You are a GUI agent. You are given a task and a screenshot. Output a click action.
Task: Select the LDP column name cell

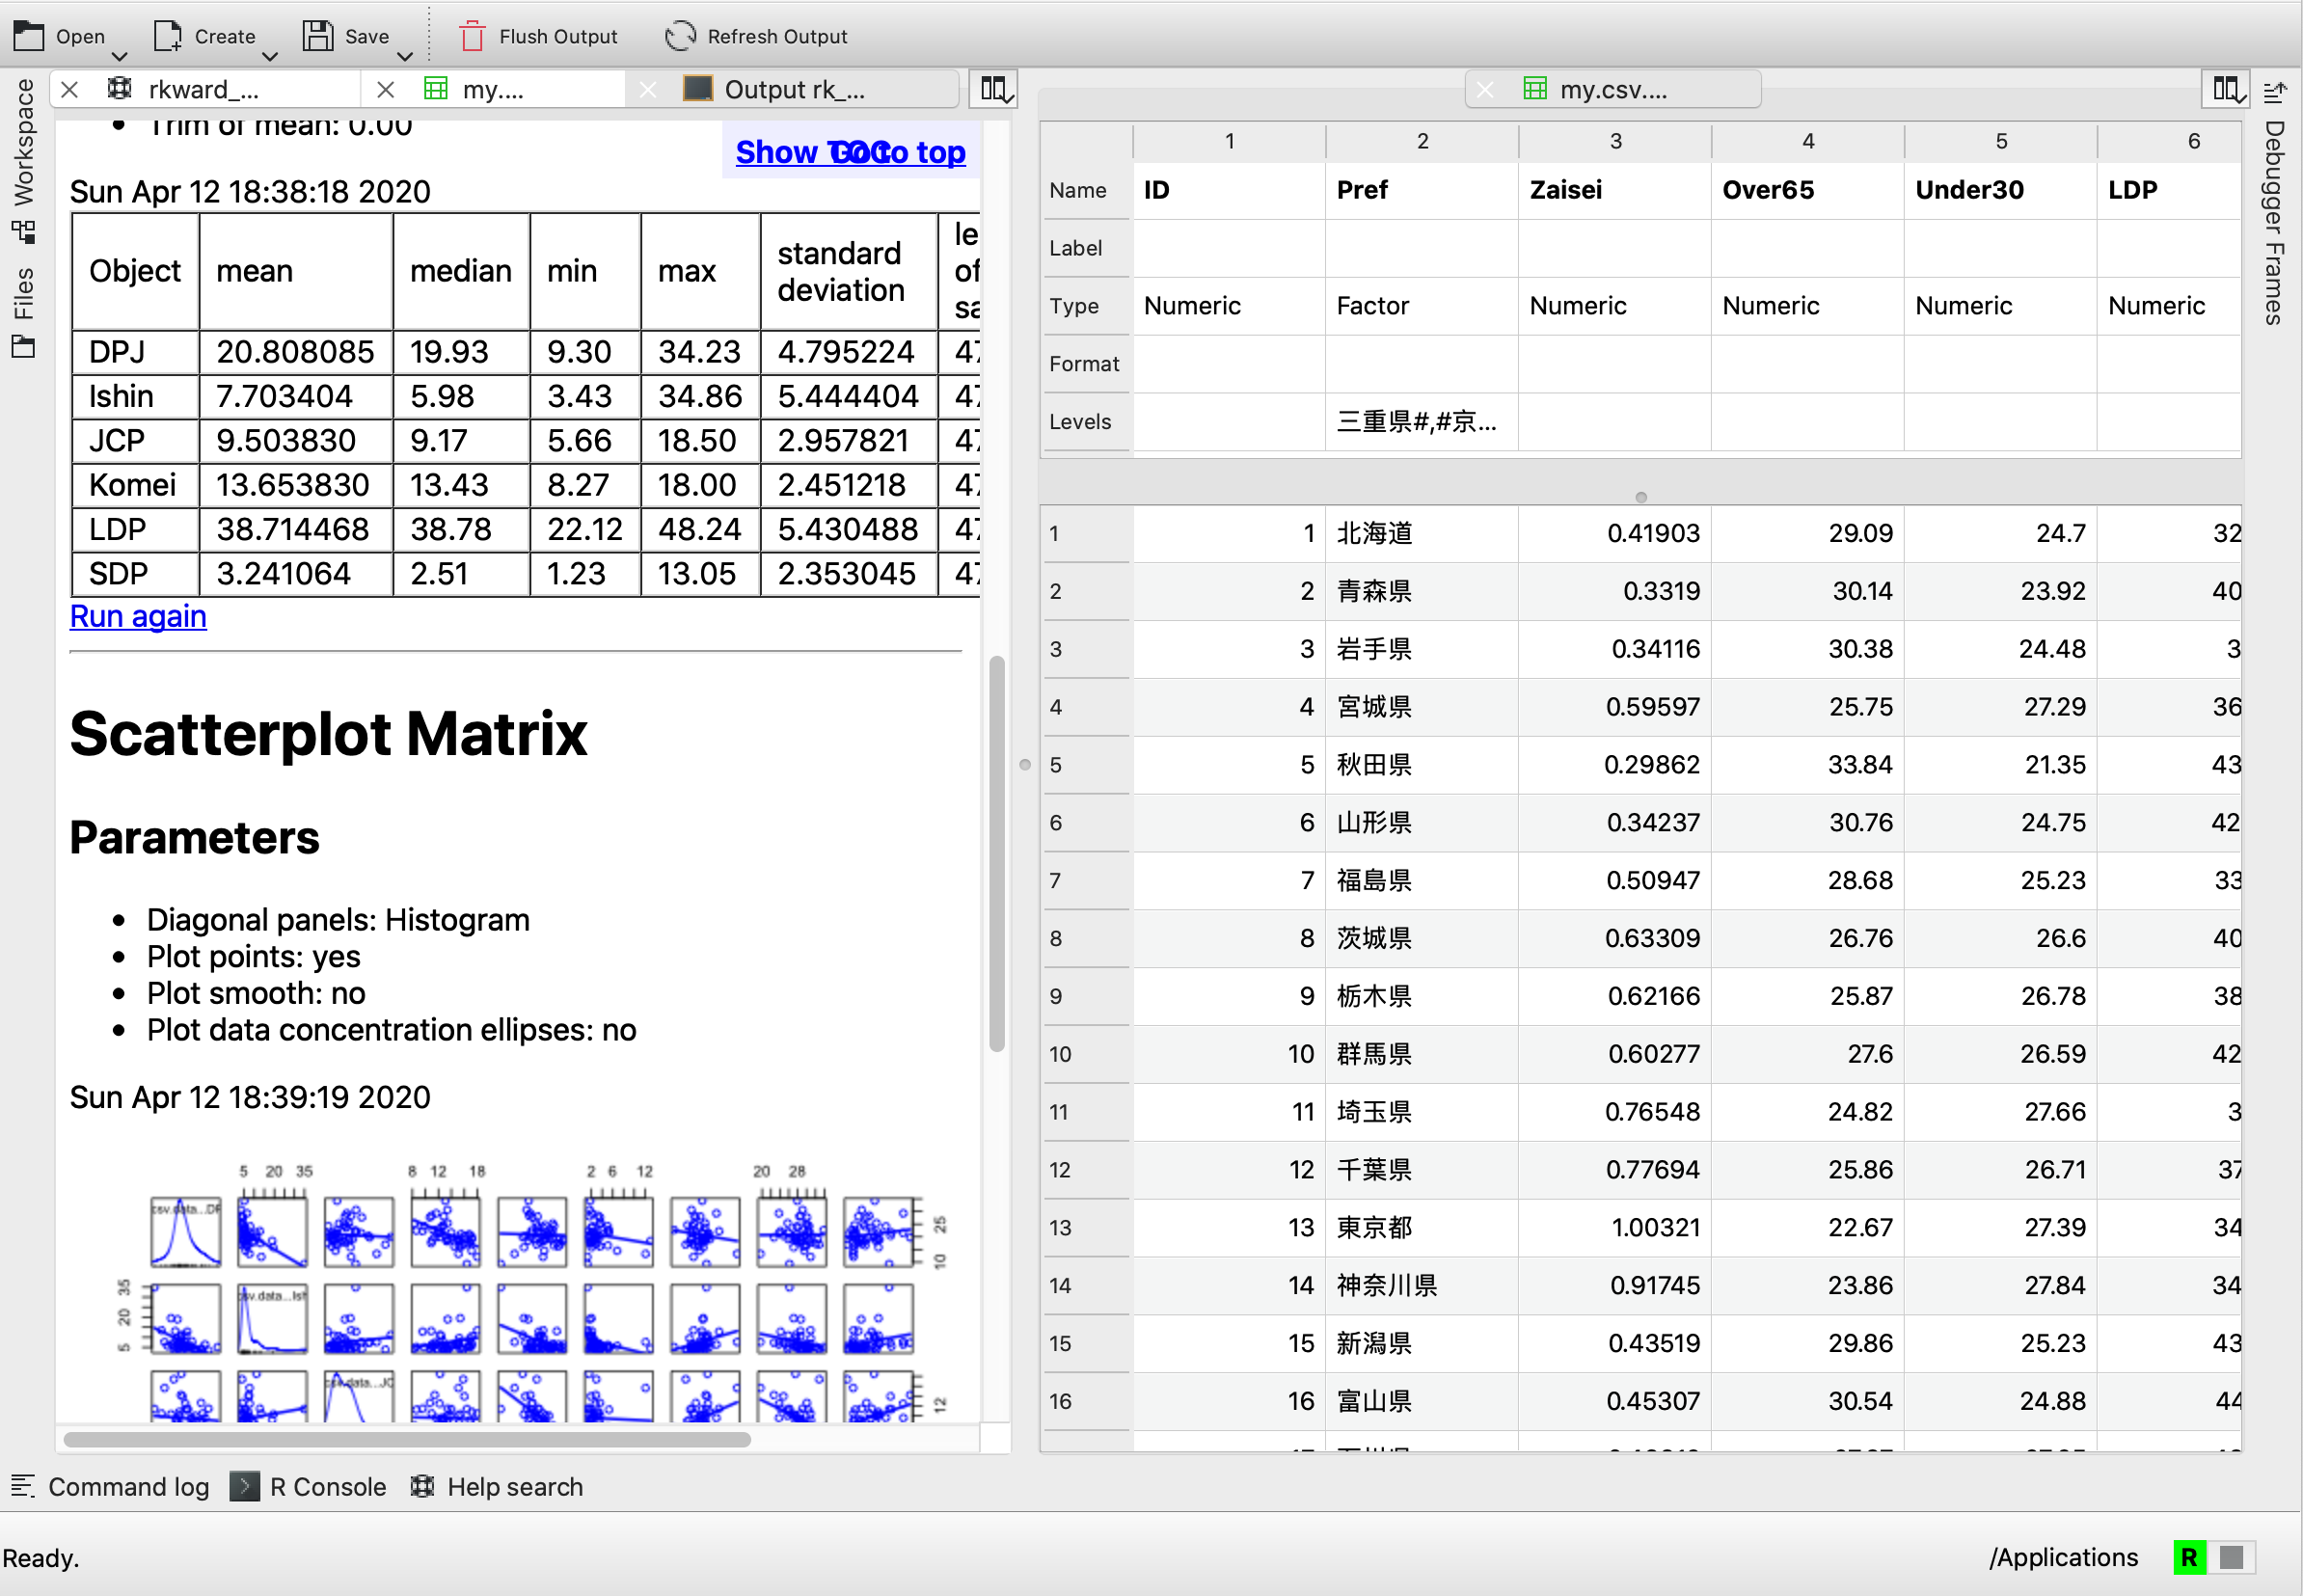pos(2169,190)
